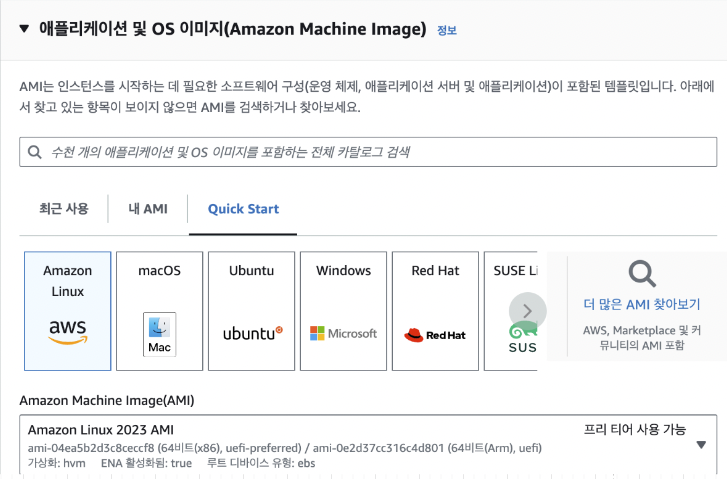Choose the Amazon Linux AMI card
The image size is (727, 479).
click(x=68, y=311)
